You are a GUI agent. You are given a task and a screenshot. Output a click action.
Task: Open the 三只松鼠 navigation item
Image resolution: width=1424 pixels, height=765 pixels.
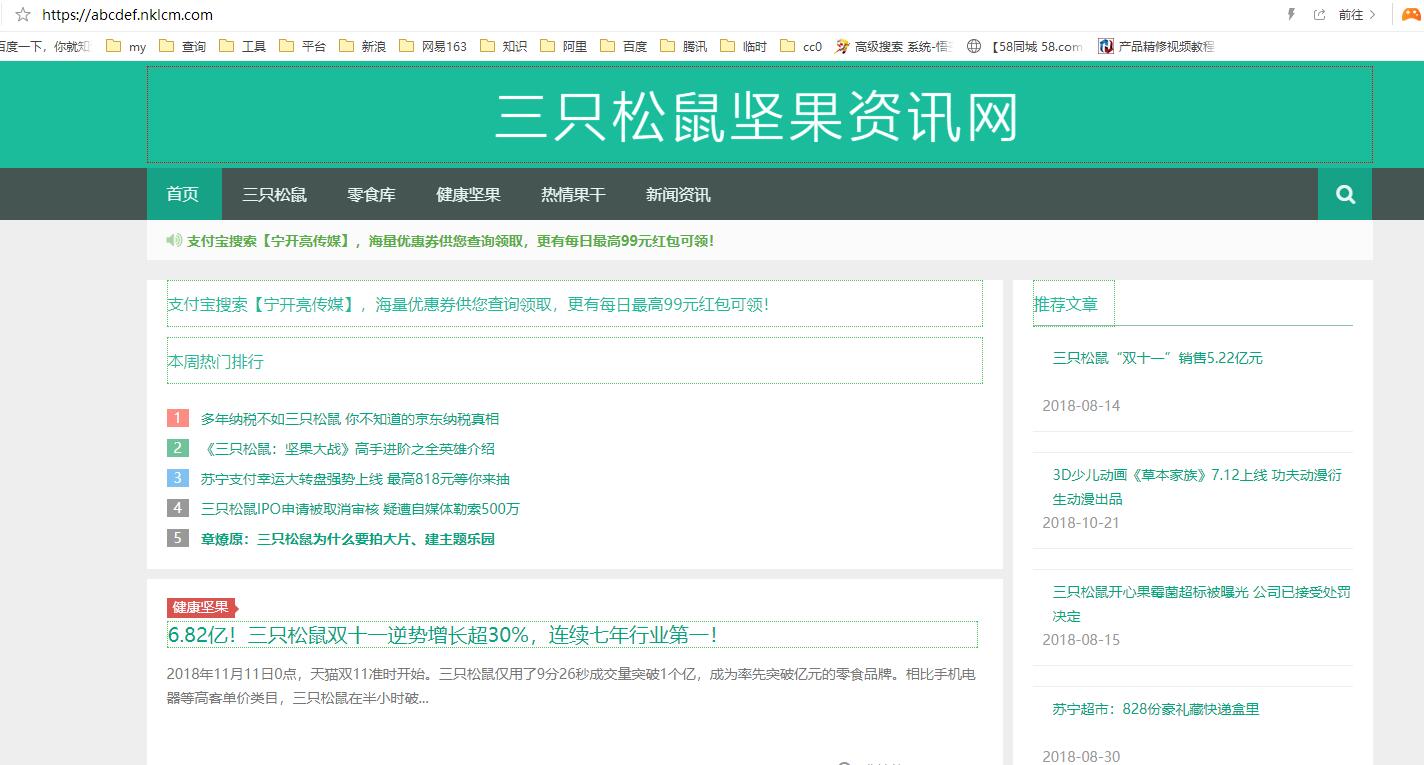[x=274, y=194]
